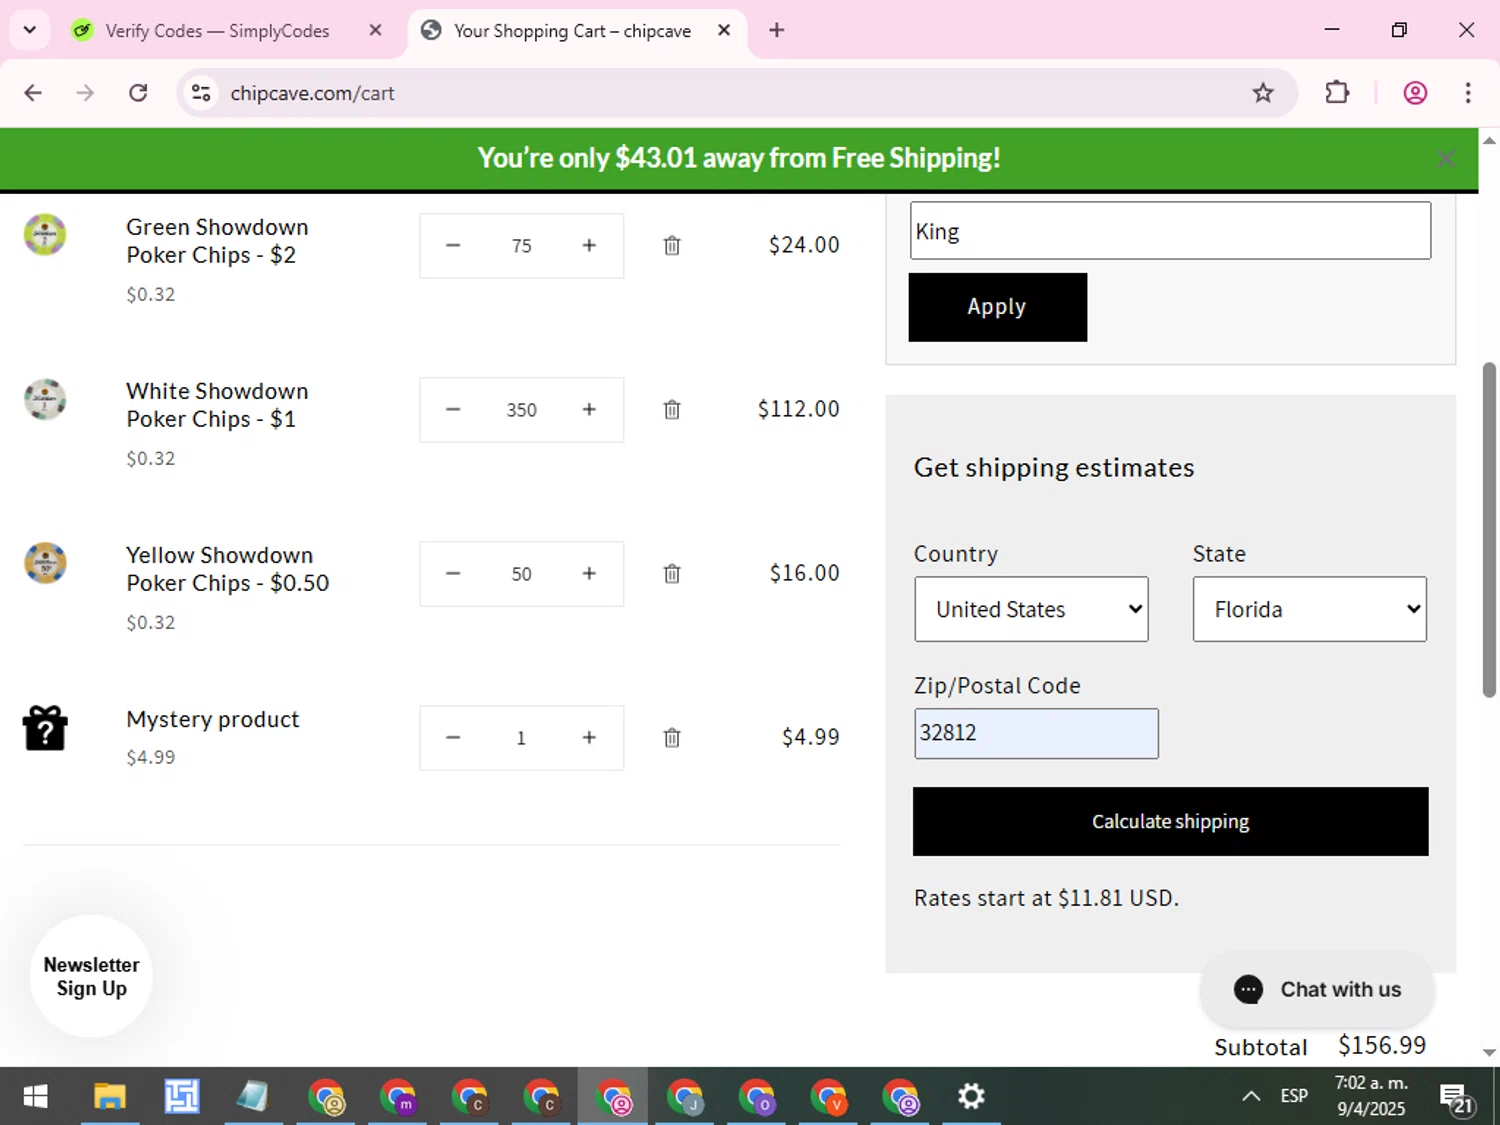The width and height of the screenshot is (1500, 1125).
Task: Open Chat with us widget
Action: [1317, 989]
